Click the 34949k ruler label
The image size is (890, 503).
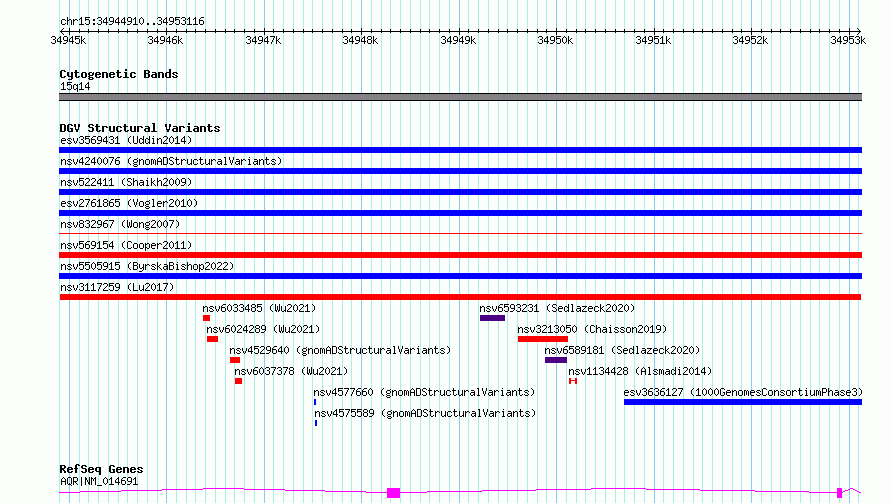[459, 40]
